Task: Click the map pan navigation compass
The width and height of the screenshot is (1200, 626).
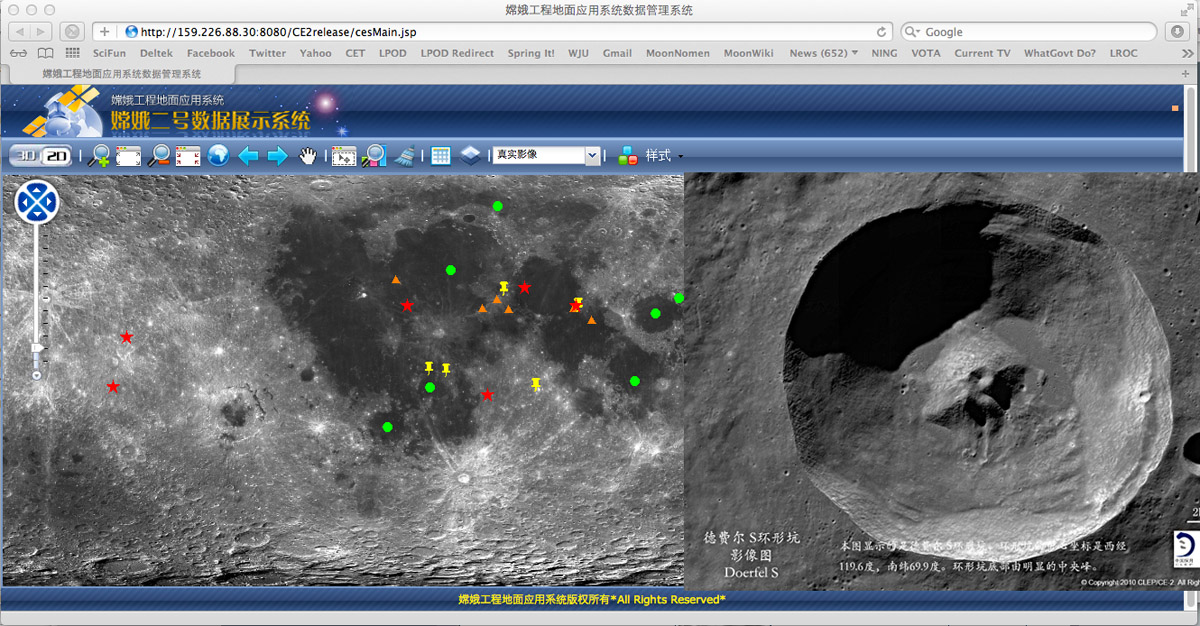Action: click(x=37, y=202)
